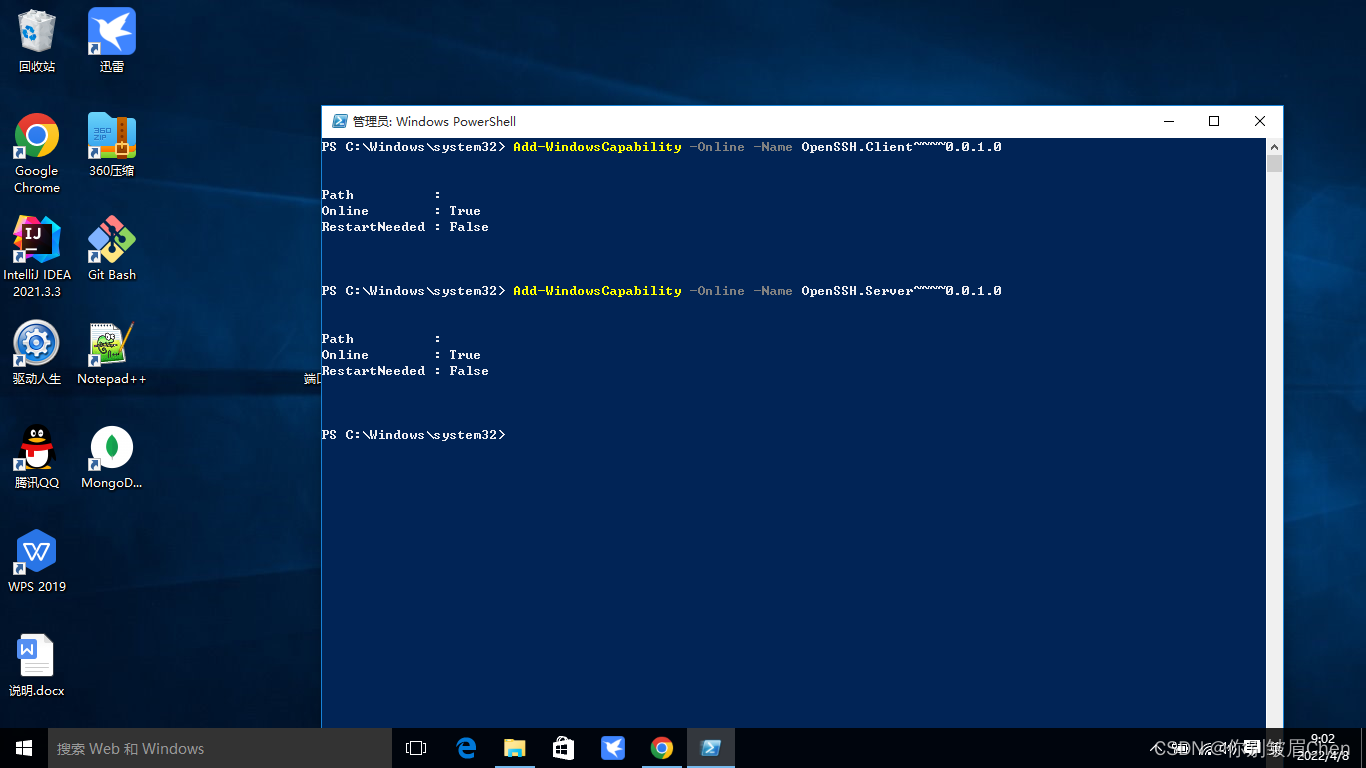Launch WPS 2019 desktop shortcut
The image size is (1366, 768).
(37, 552)
